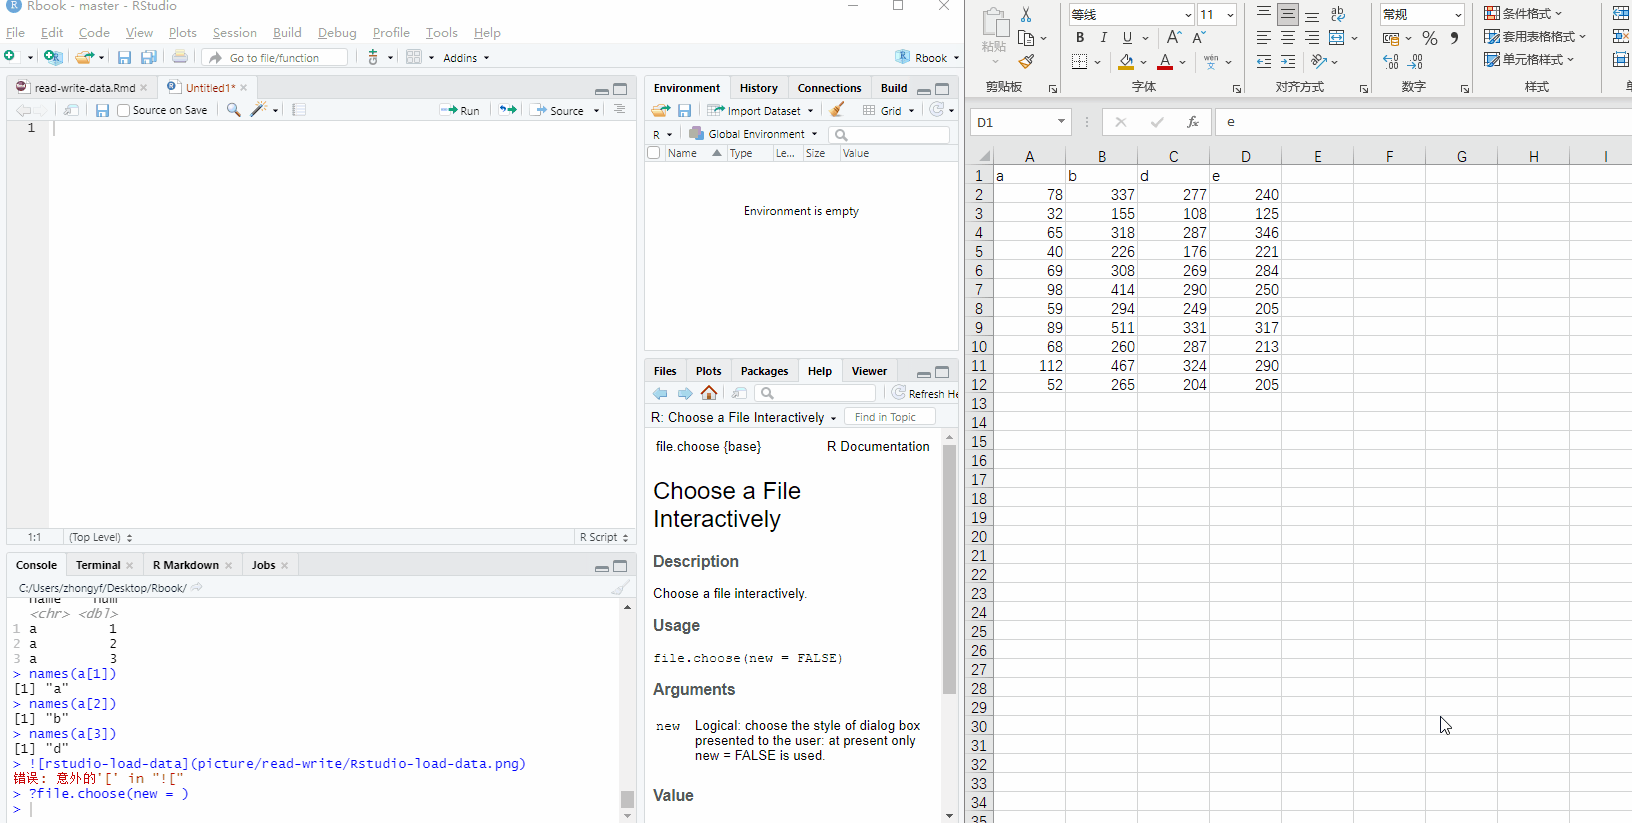The height and width of the screenshot is (823, 1632).
Task: Click the Run button in the editor
Action: point(461,111)
